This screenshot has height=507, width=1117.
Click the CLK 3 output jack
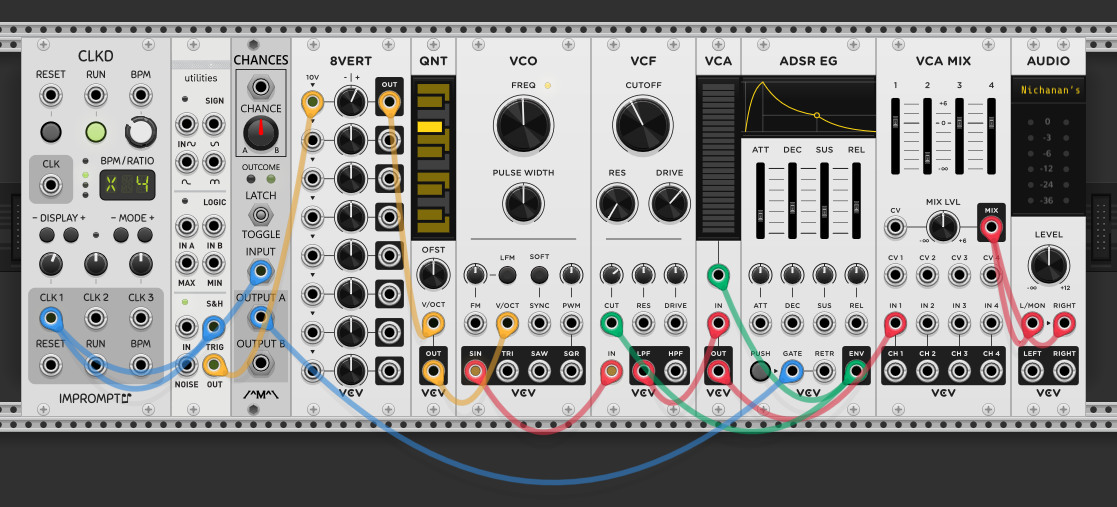(x=140, y=318)
